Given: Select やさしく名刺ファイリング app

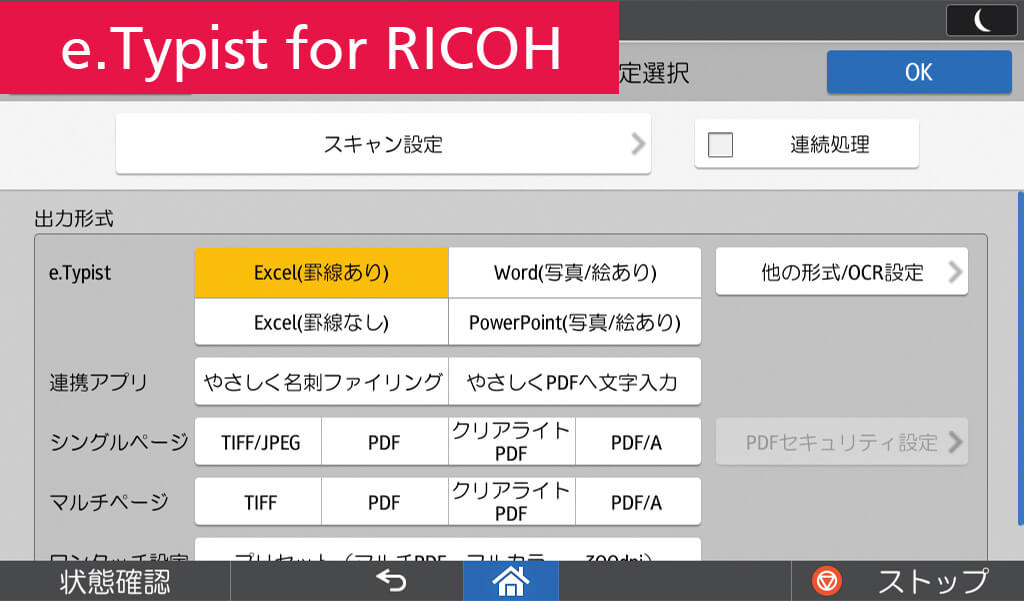Looking at the screenshot, I should tap(321, 382).
